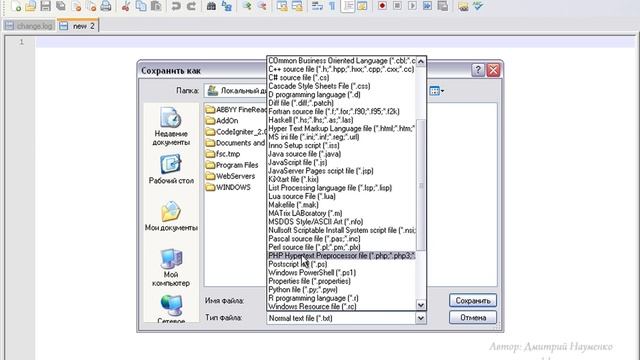Screen dimensions: 640x360
Task: Switch to the new 2 tab
Action: (78, 26)
